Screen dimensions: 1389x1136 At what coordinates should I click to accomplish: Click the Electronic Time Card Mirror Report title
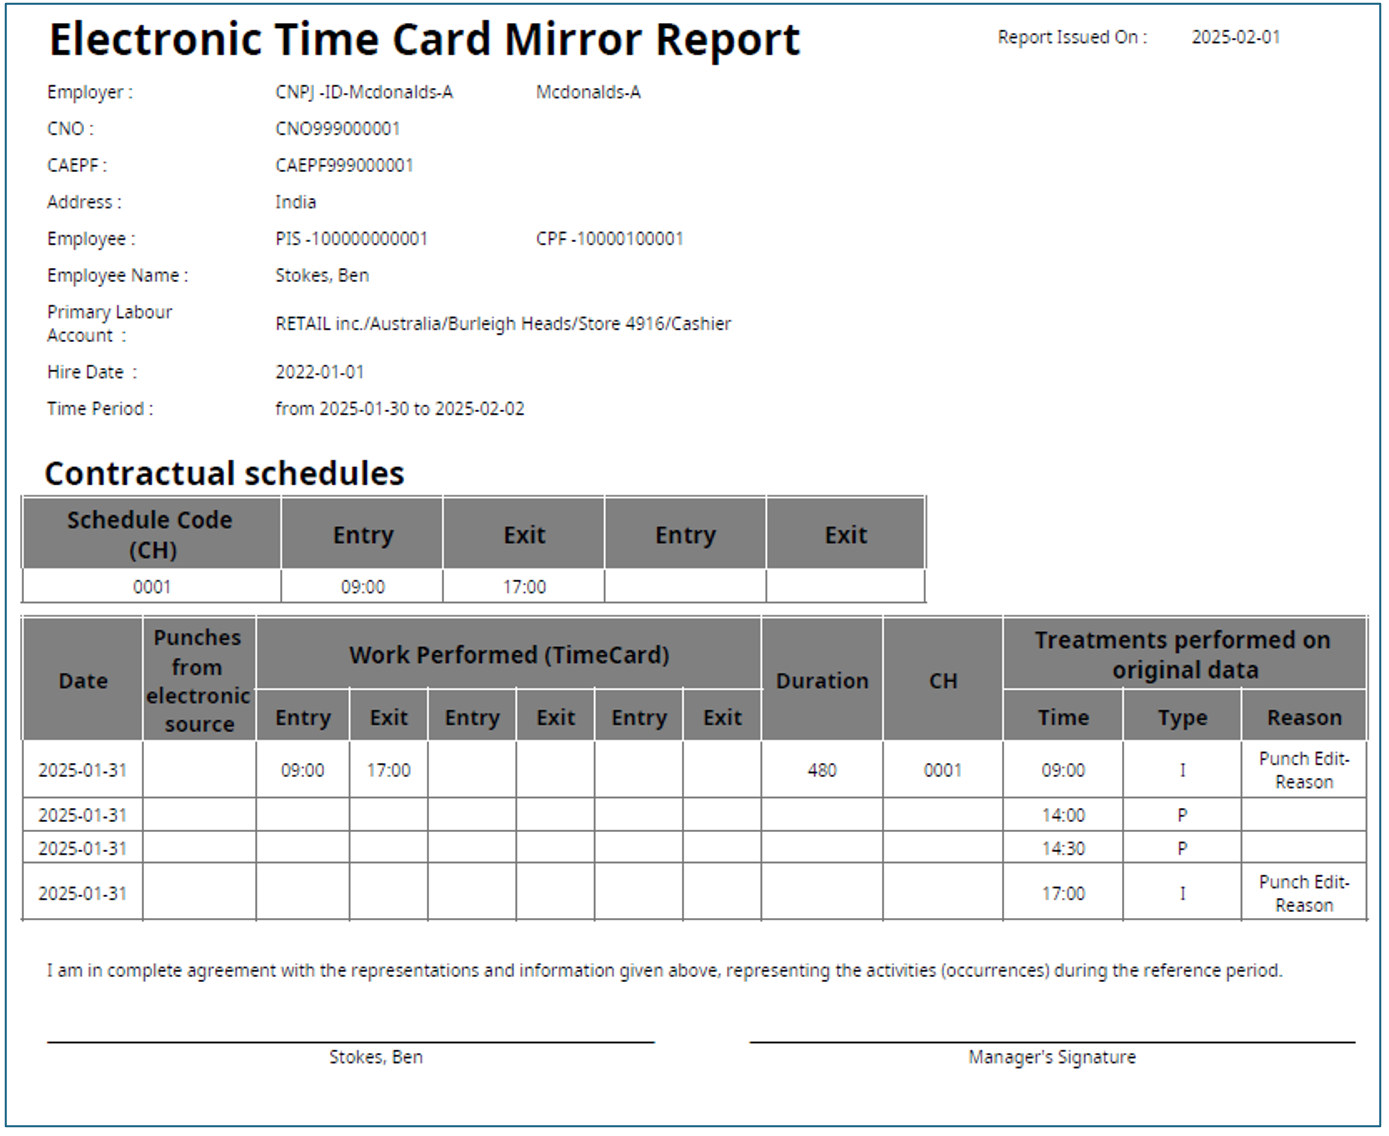click(x=424, y=41)
